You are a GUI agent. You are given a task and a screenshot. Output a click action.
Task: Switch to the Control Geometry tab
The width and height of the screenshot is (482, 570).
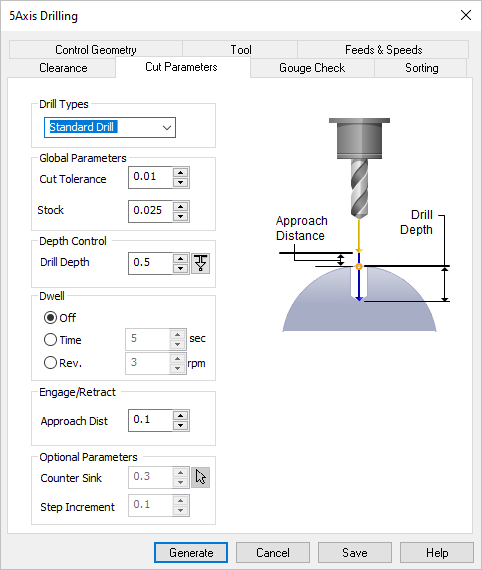pyautogui.click(x=96, y=50)
